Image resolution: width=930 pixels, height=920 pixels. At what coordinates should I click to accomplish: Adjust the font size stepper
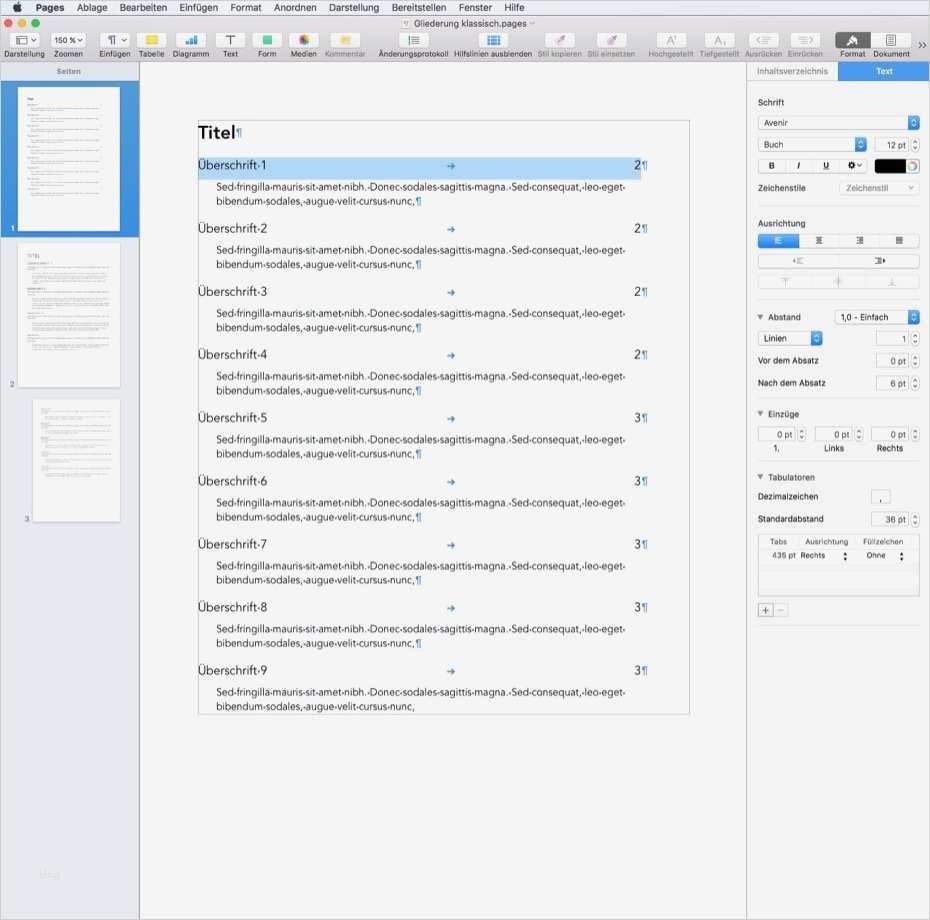coord(915,145)
